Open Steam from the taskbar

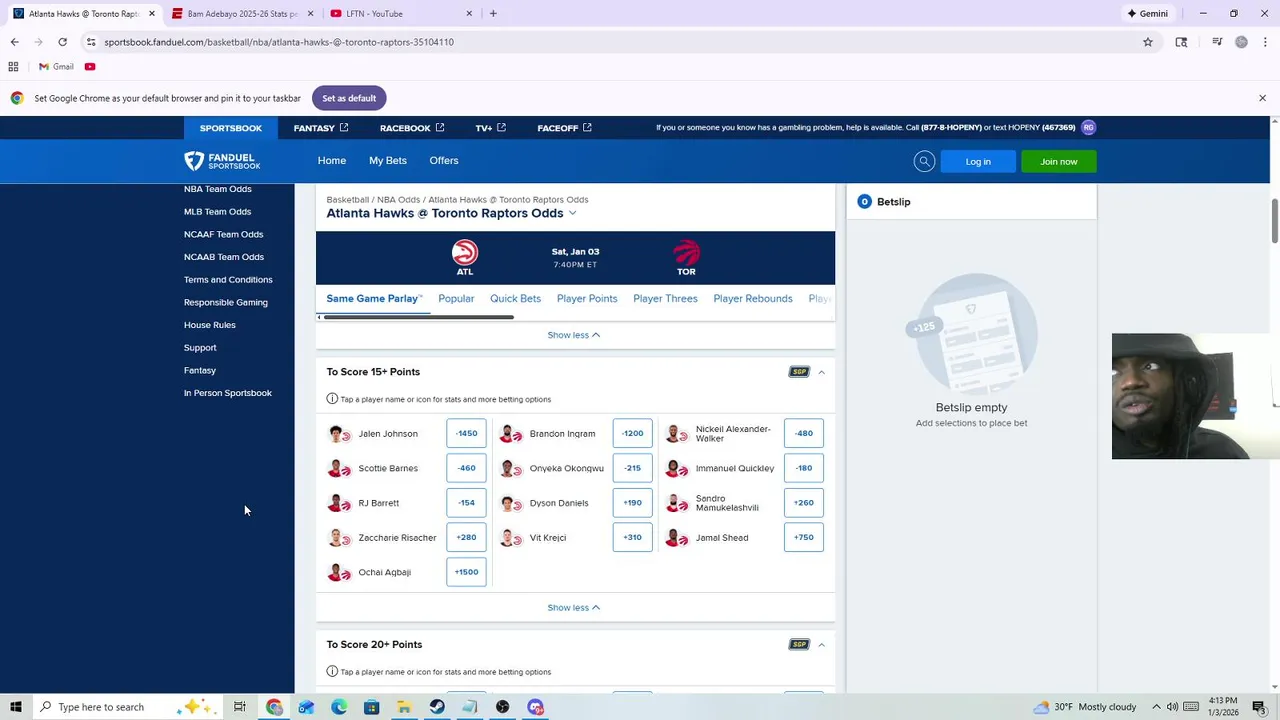pyautogui.click(x=437, y=707)
